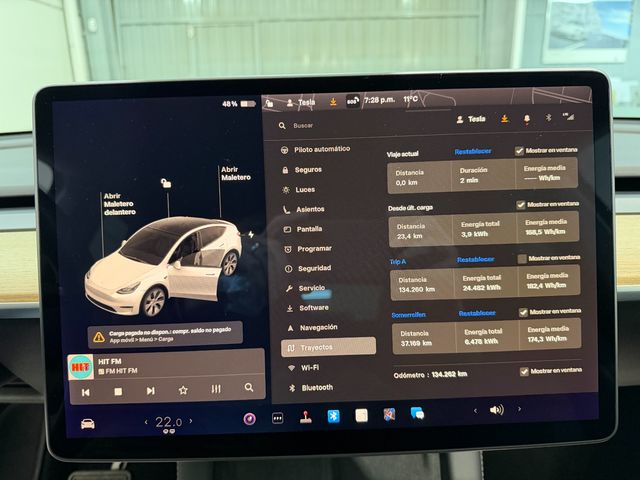
Task: Toggle Mostrar en ventana for Desde últ. carga
Action: point(520,204)
